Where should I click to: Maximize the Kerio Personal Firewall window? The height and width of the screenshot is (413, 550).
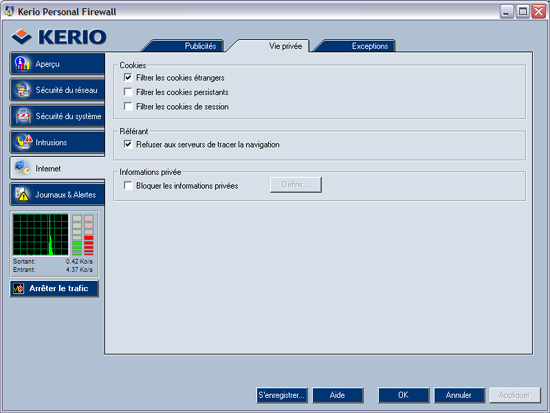point(523,12)
